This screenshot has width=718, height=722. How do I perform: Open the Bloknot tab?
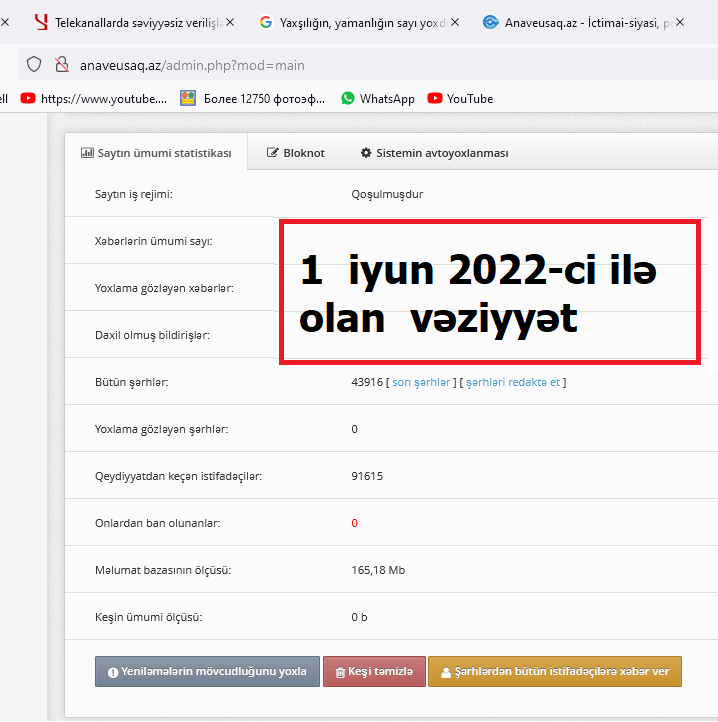point(296,153)
